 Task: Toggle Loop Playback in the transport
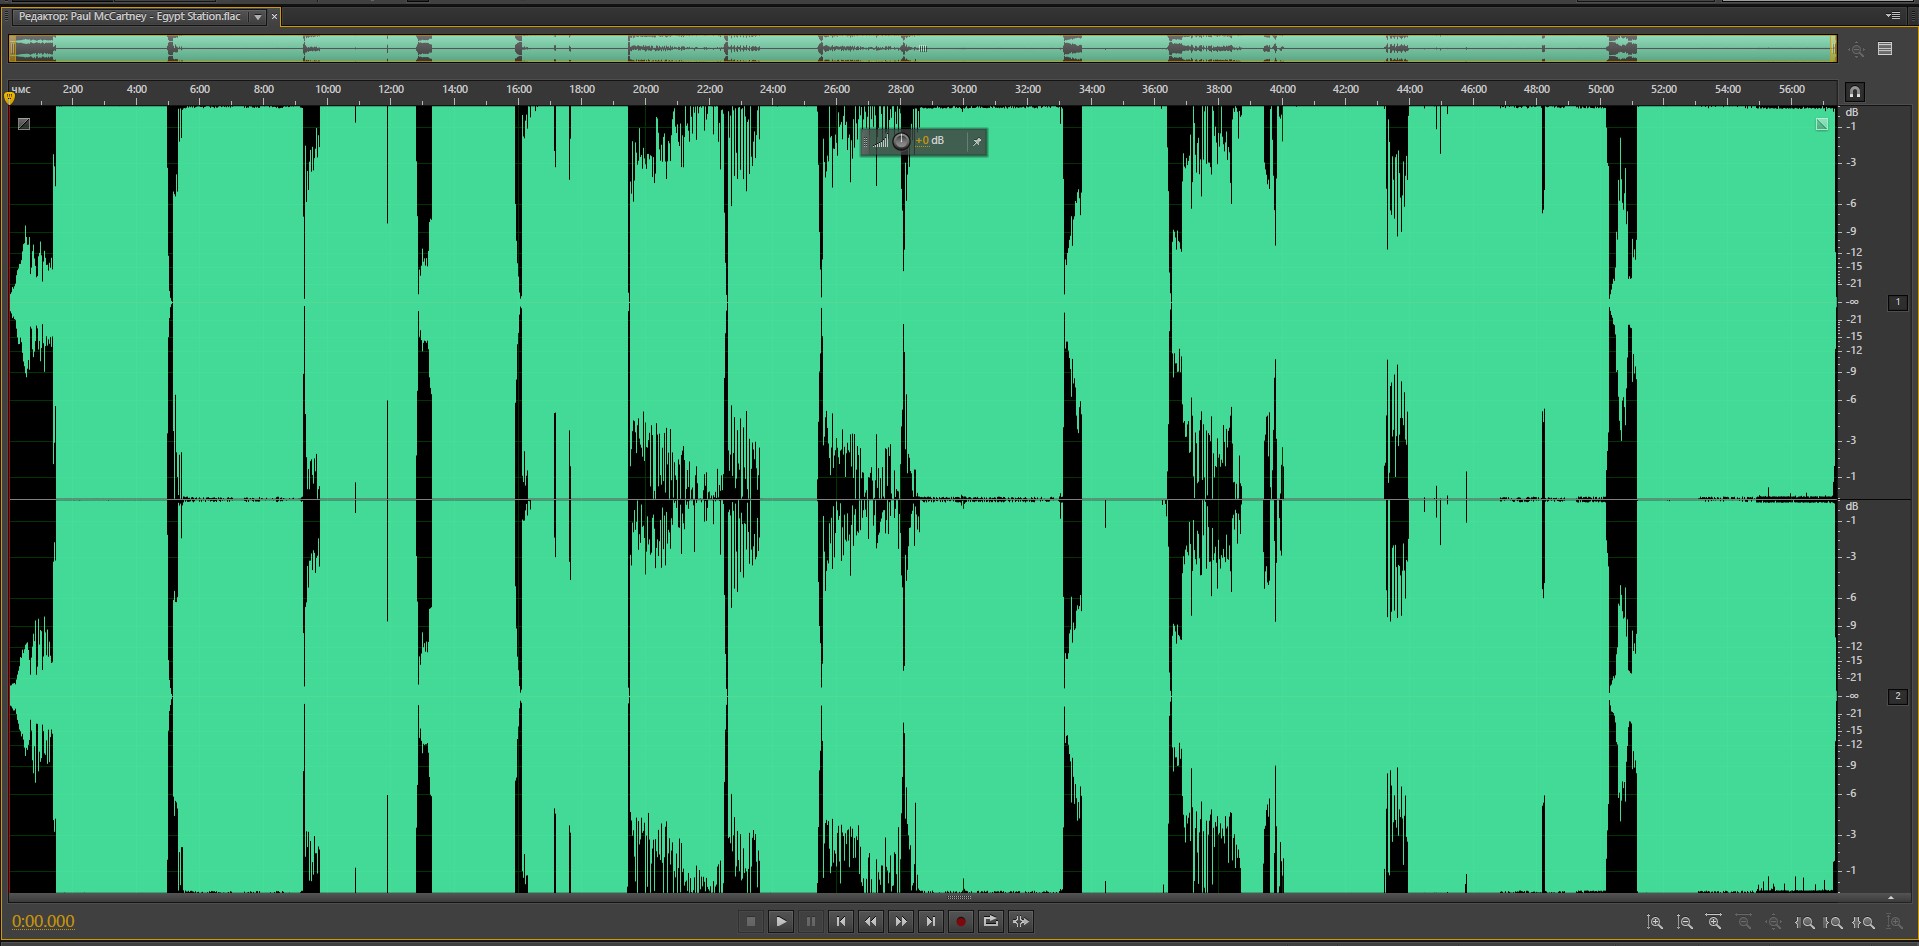pyautogui.click(x=991, y=922)
